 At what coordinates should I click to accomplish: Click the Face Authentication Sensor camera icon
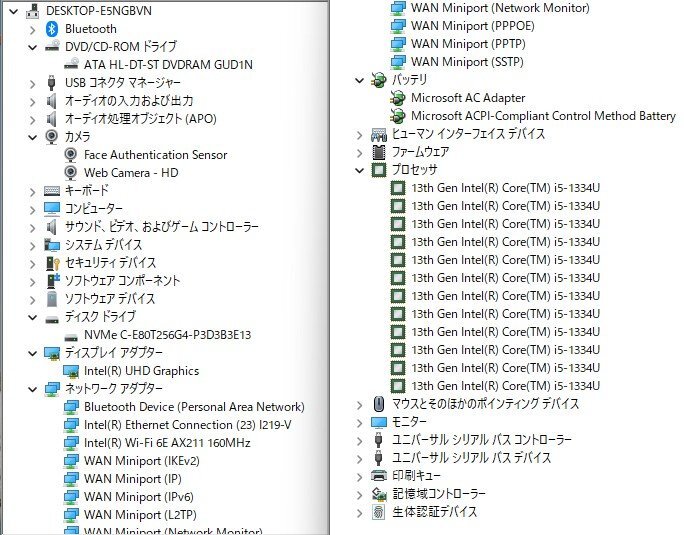71,154
